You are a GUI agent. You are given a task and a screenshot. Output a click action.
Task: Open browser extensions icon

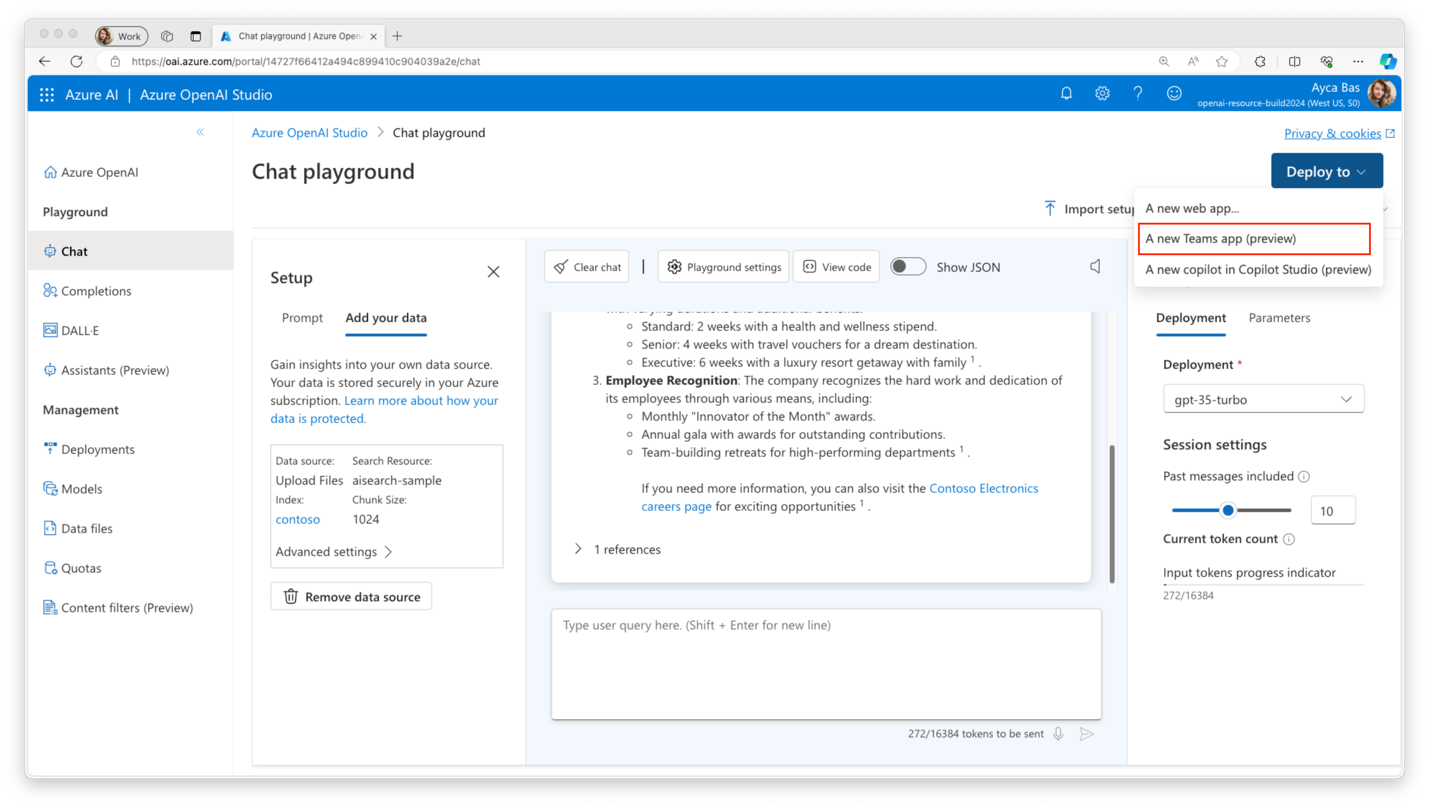[x=1260, y=61]
